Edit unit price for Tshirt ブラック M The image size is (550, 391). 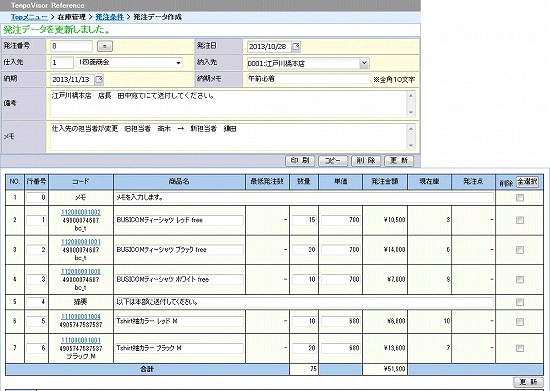click(x=341, y=348)
